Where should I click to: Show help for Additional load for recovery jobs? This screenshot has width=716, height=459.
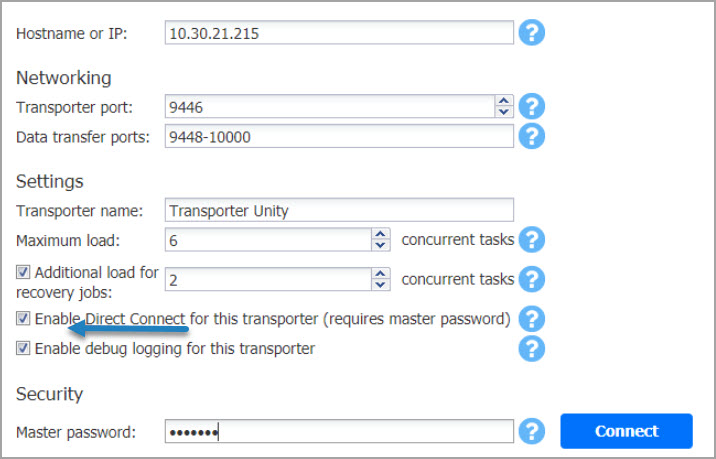[532, 279]
